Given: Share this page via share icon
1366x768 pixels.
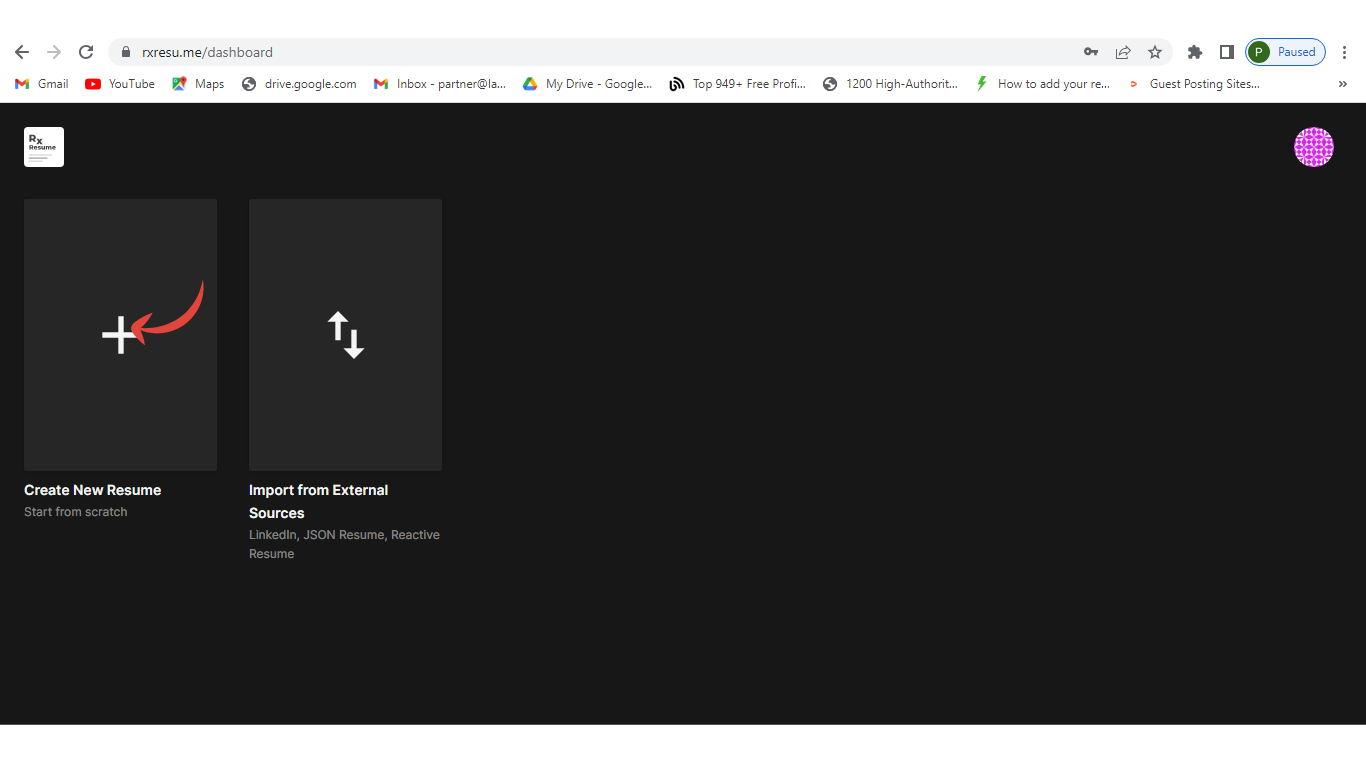Looking at the screenshot, I should [1123, 52].
